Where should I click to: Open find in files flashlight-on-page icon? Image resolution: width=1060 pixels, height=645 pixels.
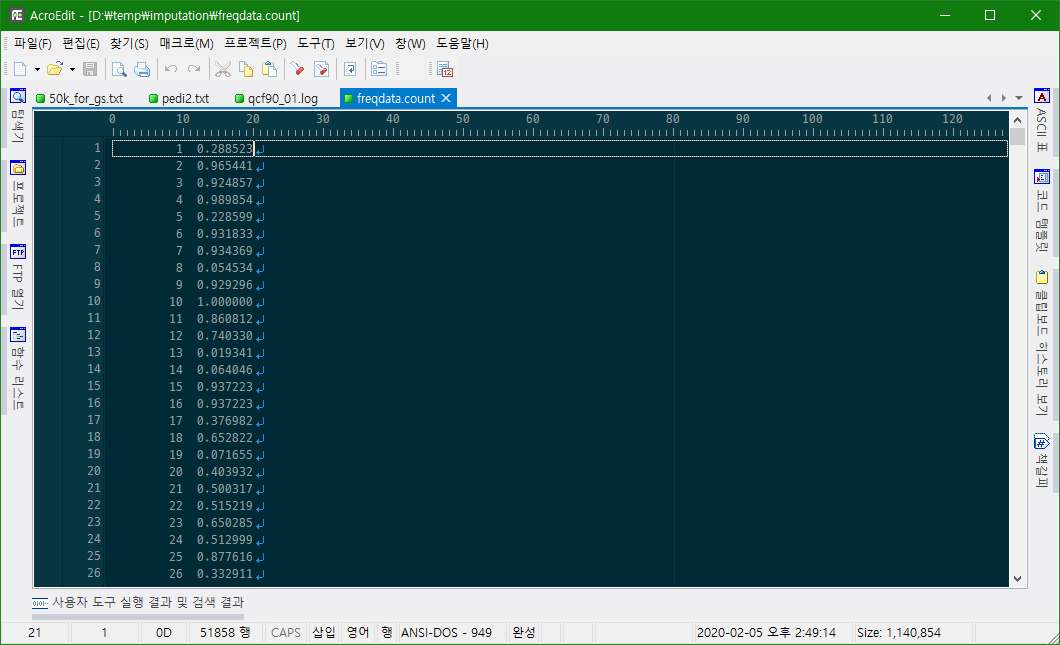[x=321, y=69]
